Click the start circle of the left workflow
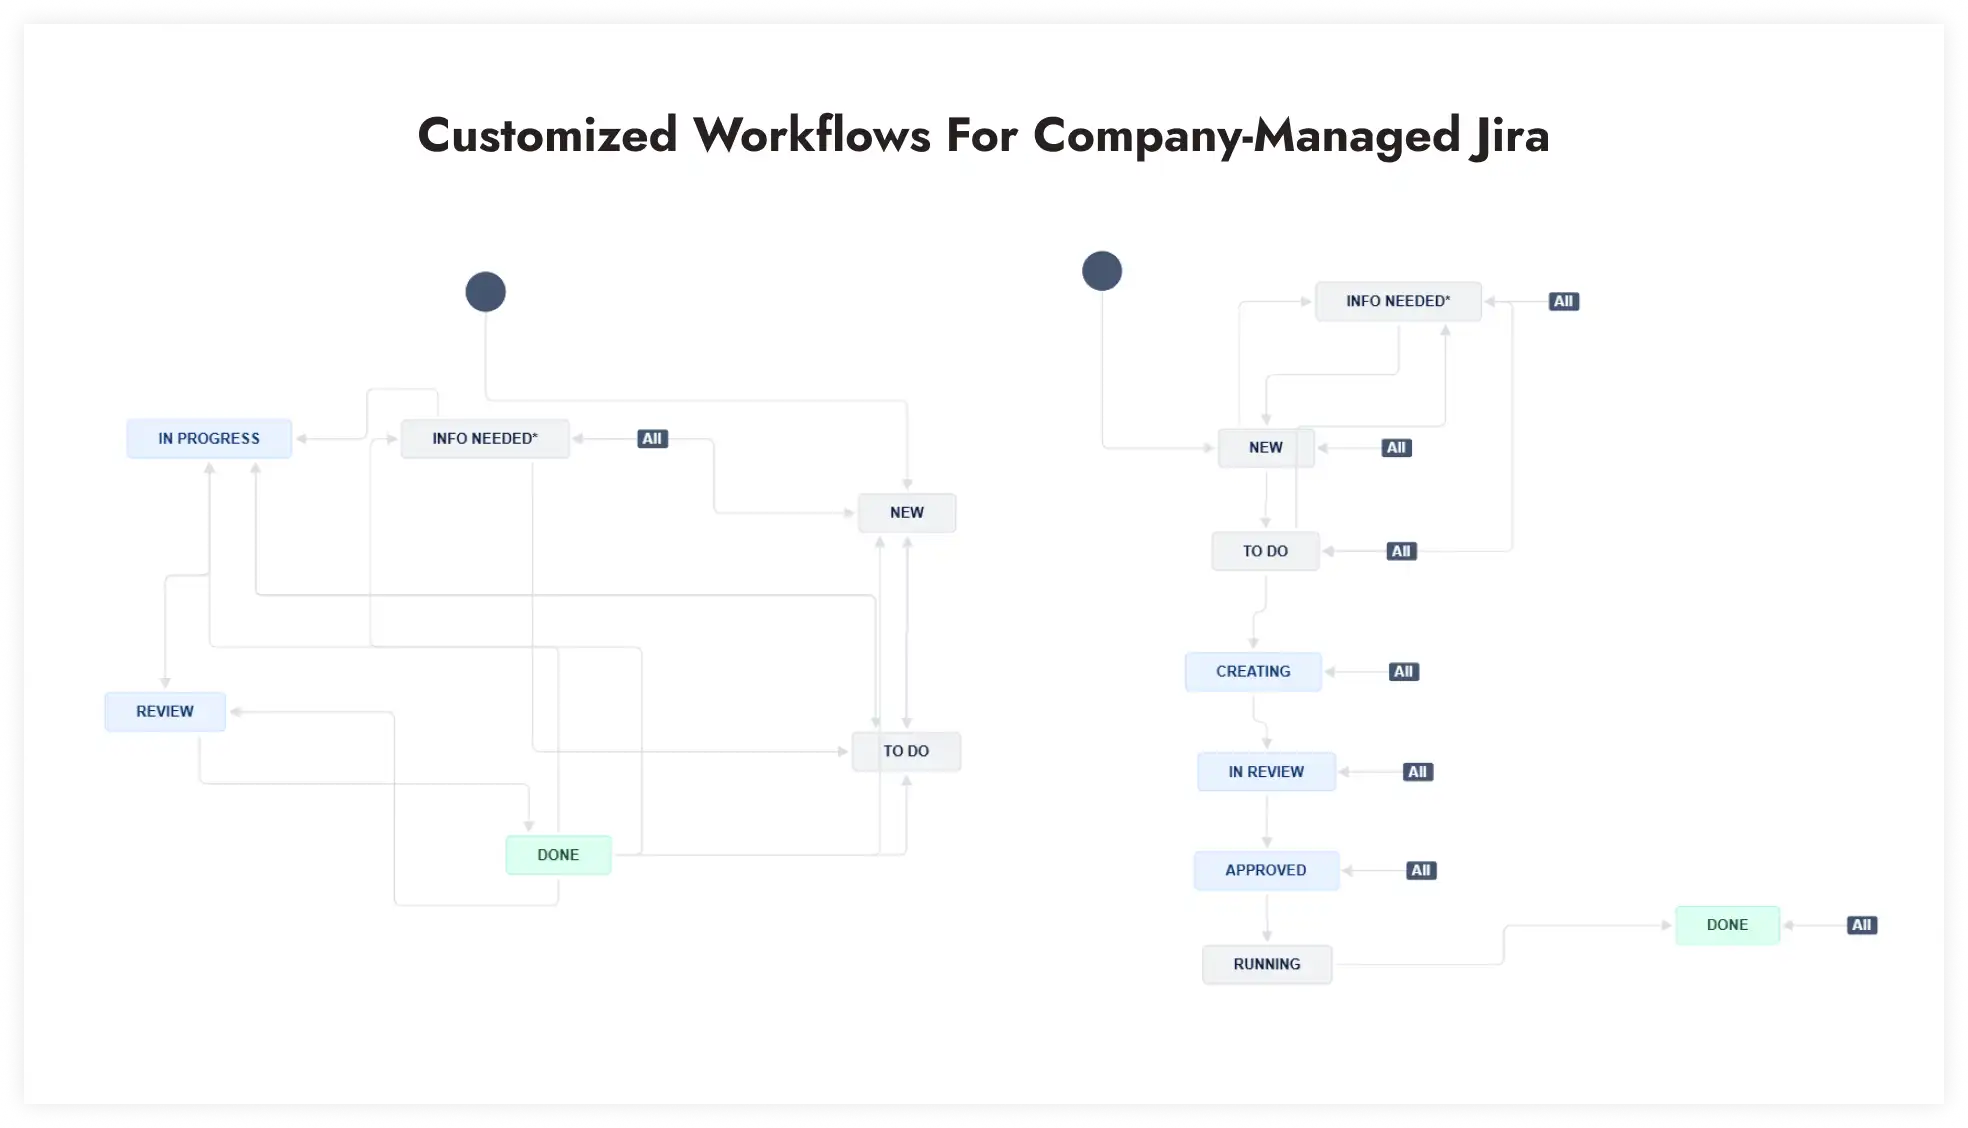Viewport: 1968px width, 1128px height. coord(485,292)
